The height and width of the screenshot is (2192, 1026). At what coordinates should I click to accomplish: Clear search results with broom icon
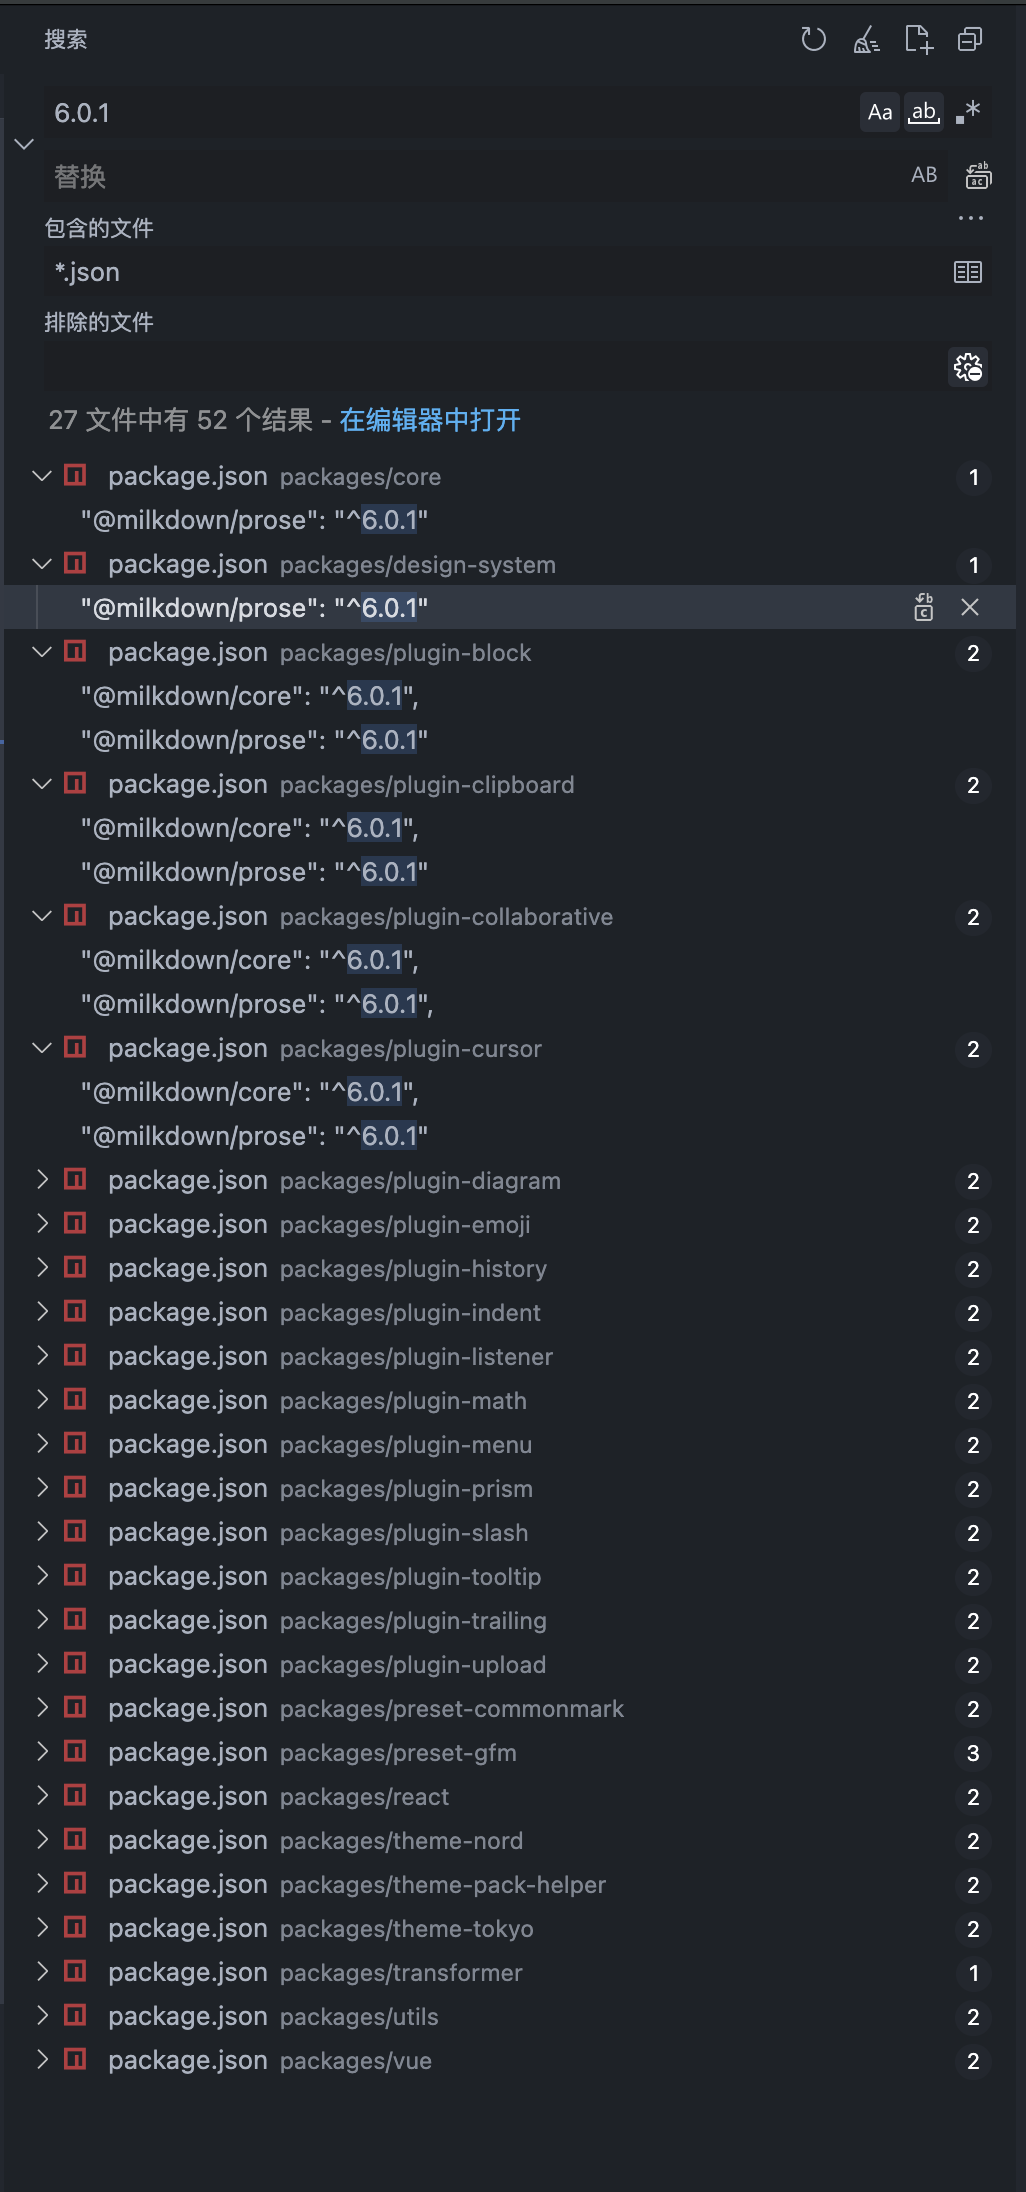(866, 40)
